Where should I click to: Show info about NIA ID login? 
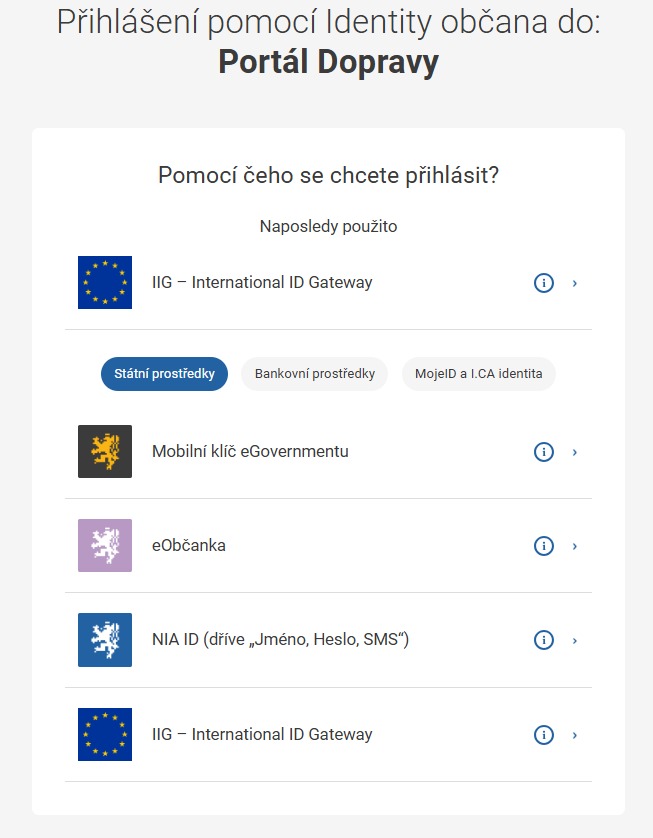(x=543, y=640)
